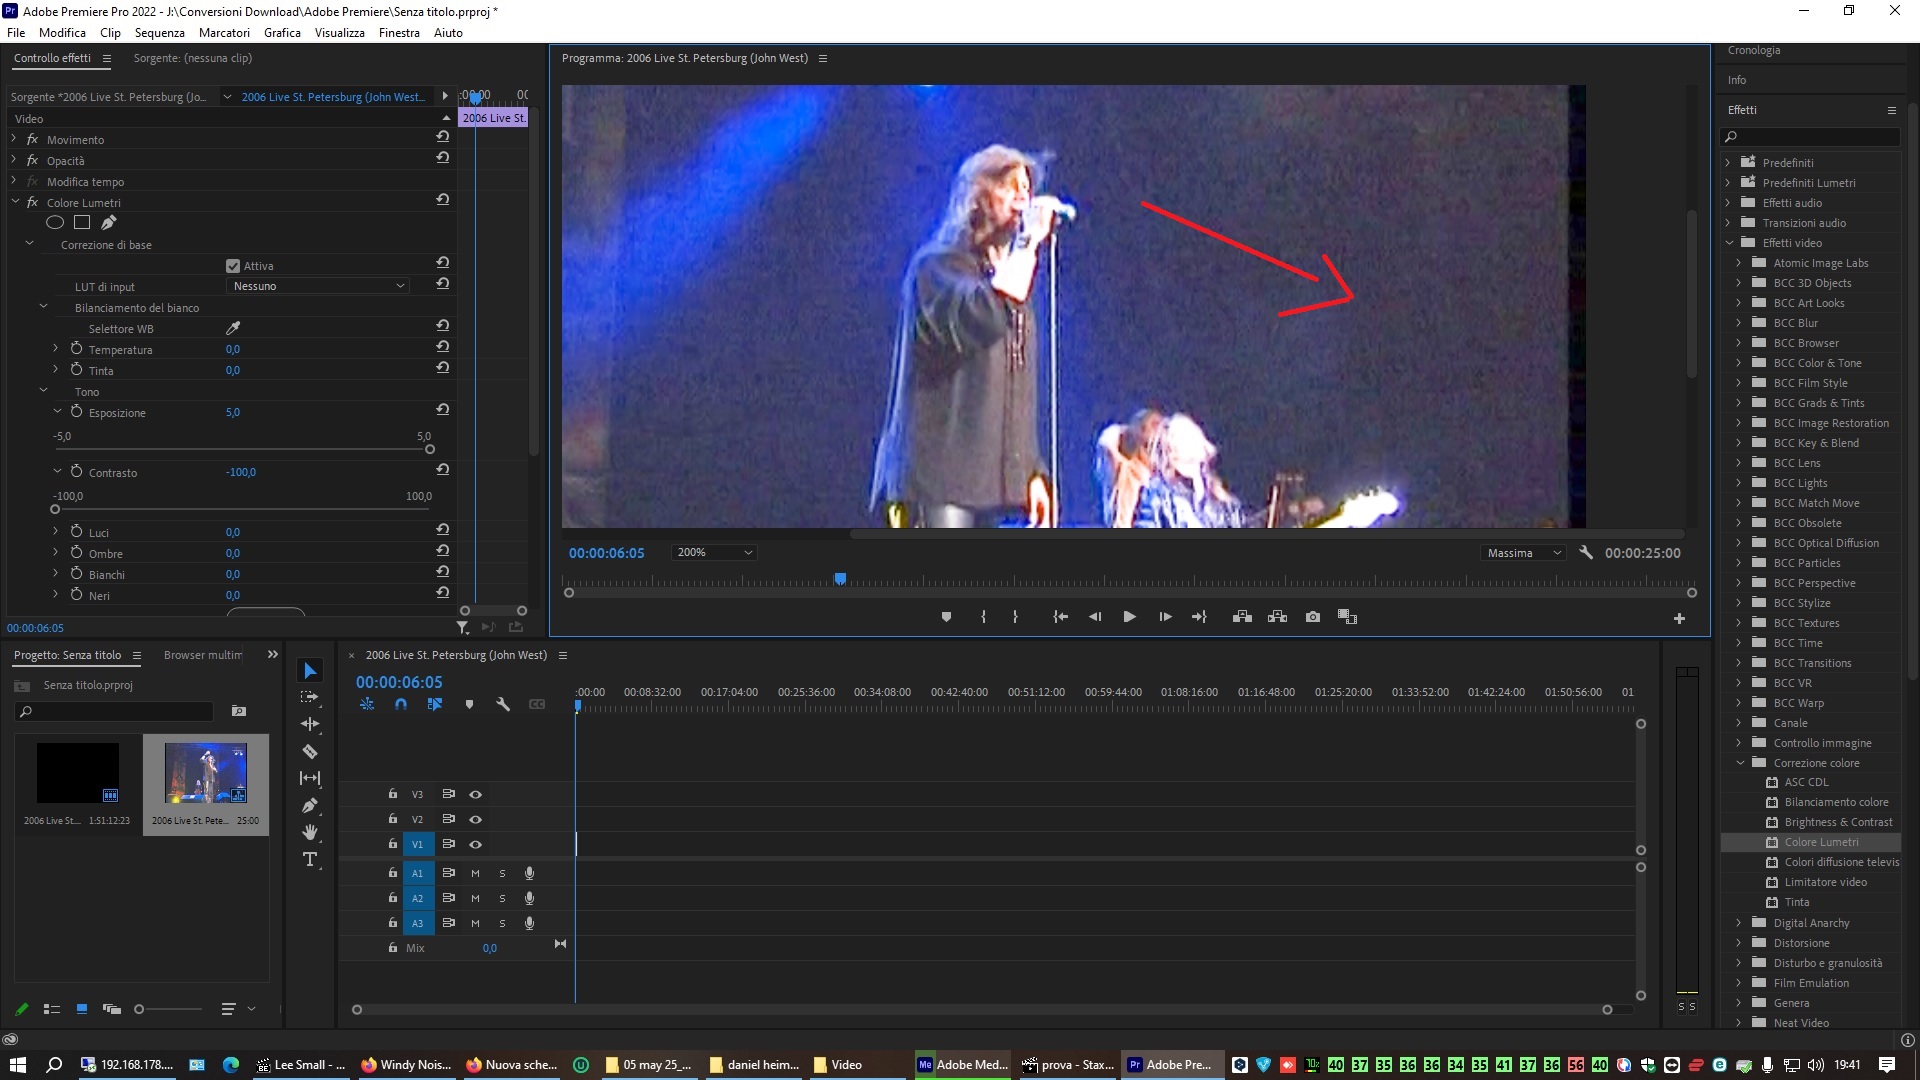The height and width of the screenshot is (1080, 1920).
Task: Go to Out point in Program monitor
Action: (1199, 617)
